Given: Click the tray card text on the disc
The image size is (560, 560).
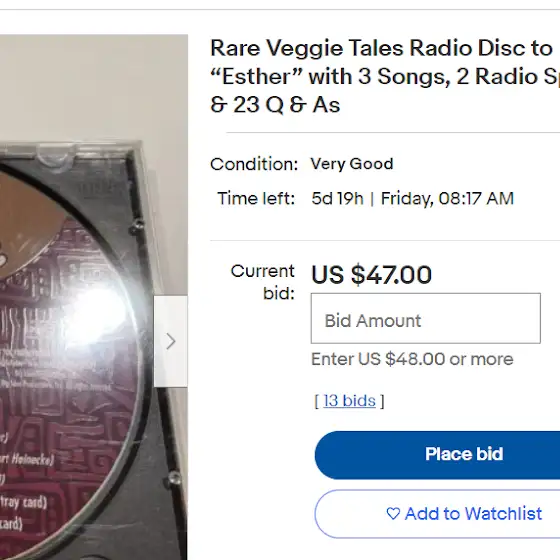Looking at the screenshot, I should pyautogui.click(x=24, y=502).
